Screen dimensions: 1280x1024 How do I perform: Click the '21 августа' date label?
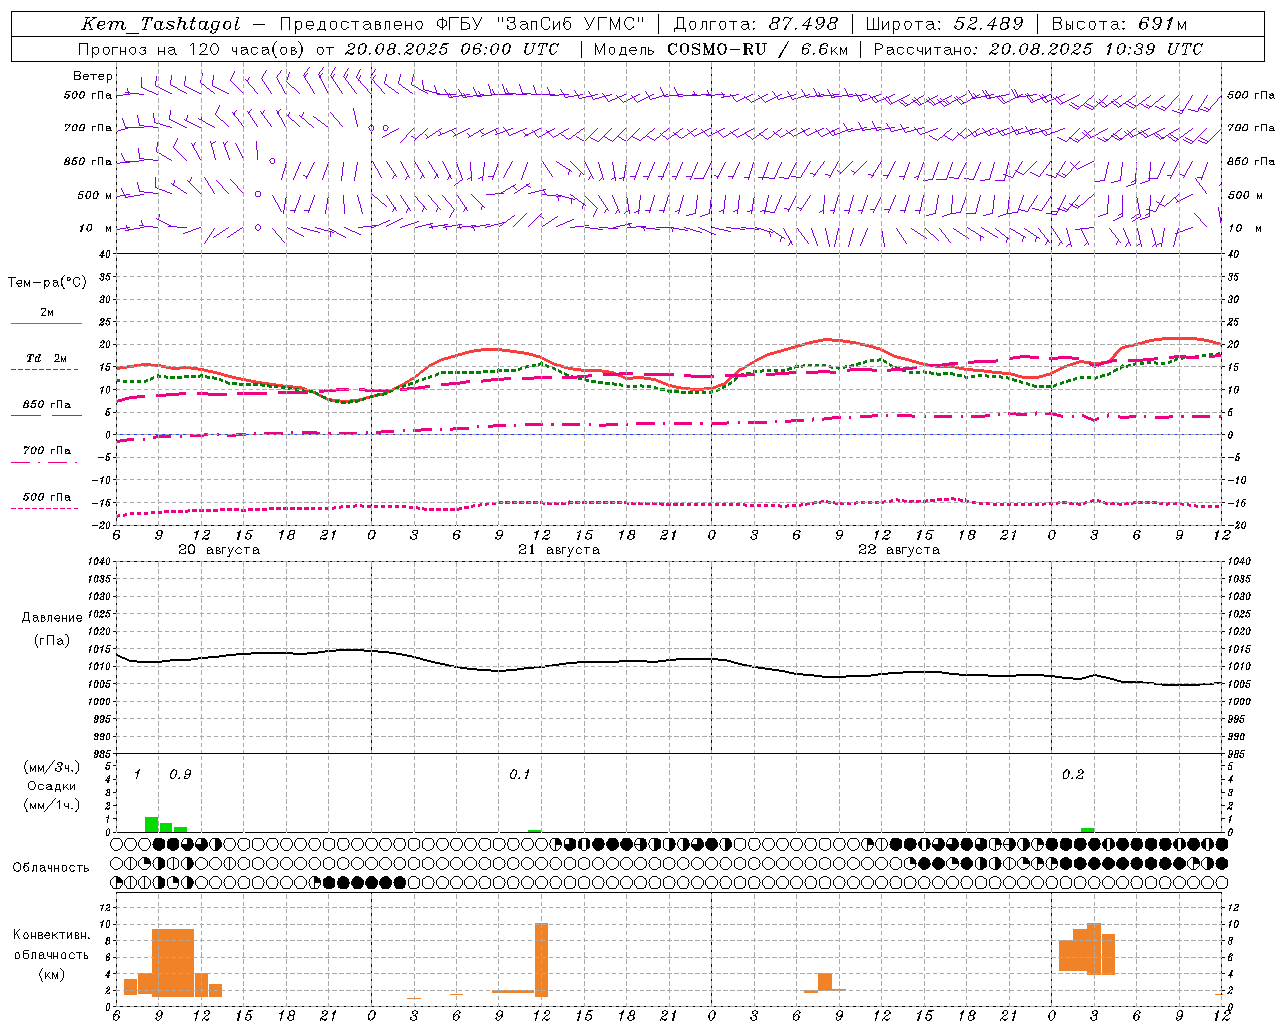tap(559, 550)
